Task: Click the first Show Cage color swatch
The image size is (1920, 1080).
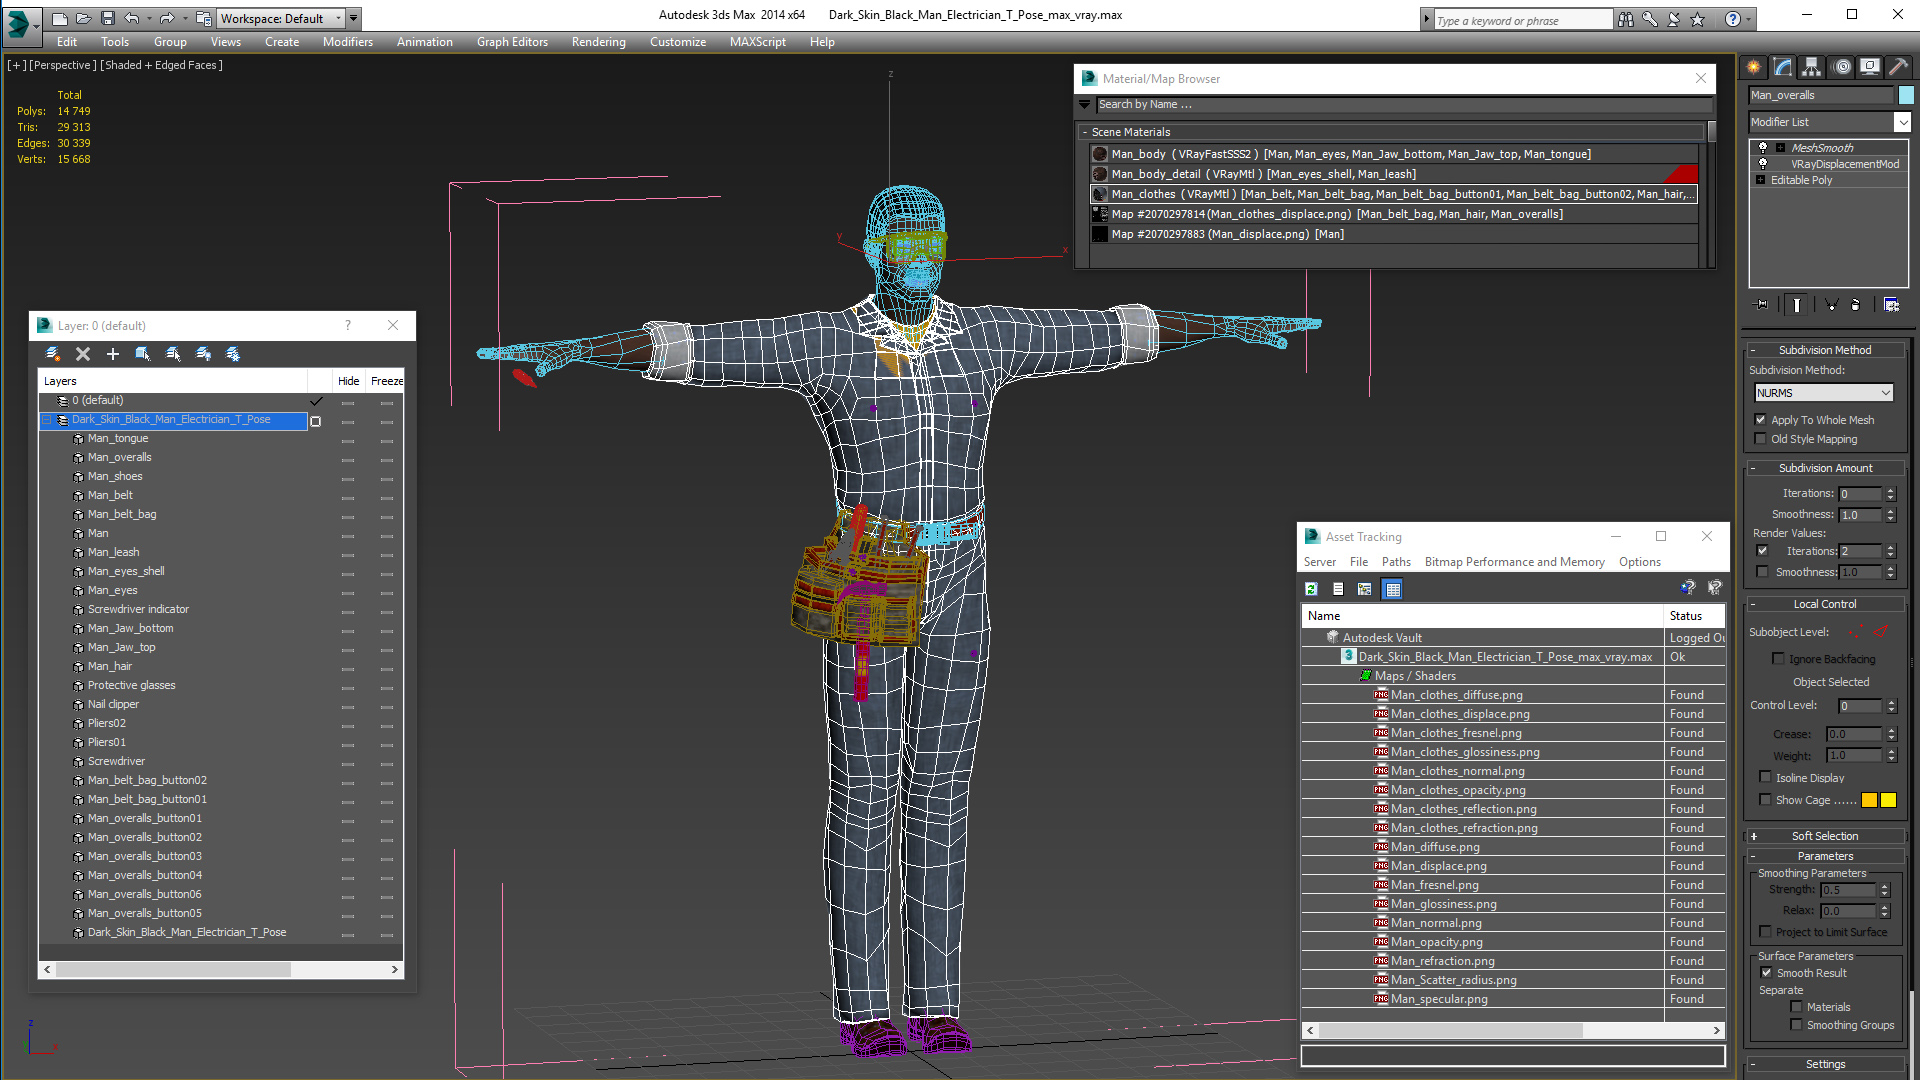Action: pos(1869,800)
